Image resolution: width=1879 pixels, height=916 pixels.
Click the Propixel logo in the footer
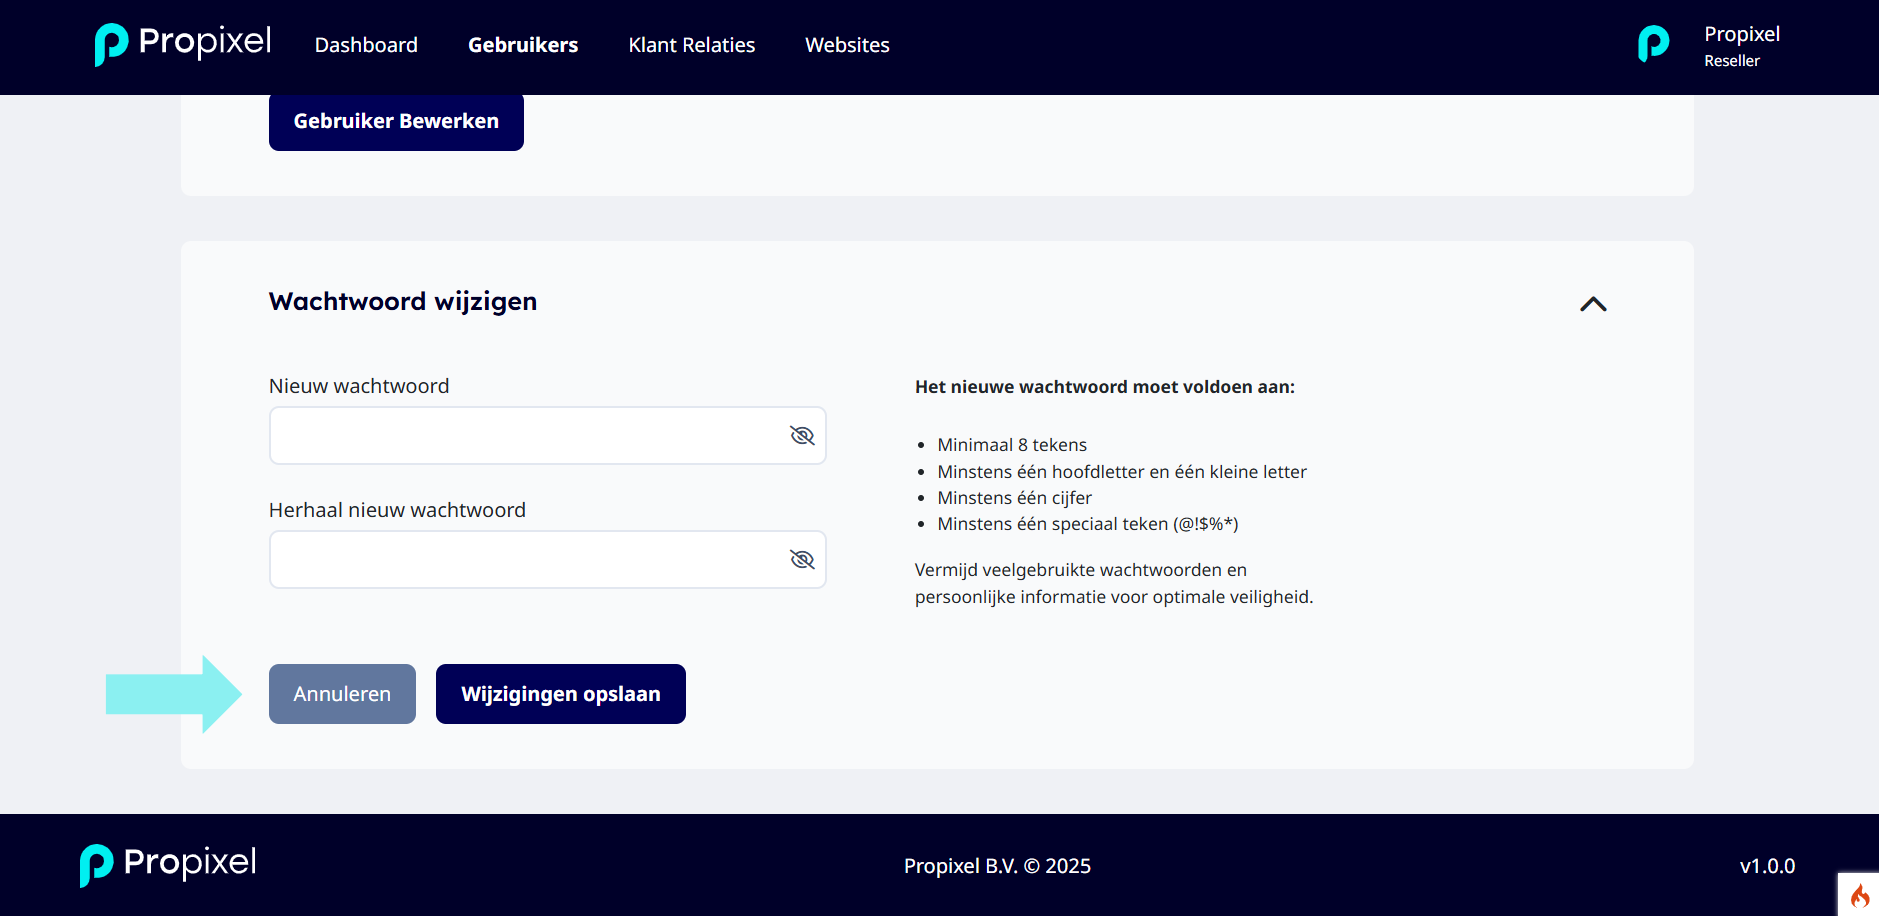168,865
